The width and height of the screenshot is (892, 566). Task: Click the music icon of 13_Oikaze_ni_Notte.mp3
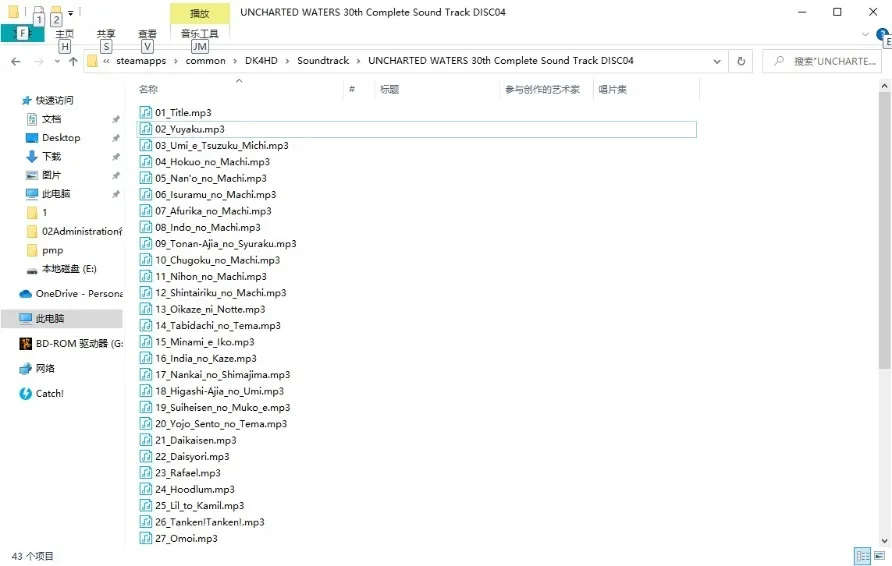pyautogui.click(x=146, y=309)
